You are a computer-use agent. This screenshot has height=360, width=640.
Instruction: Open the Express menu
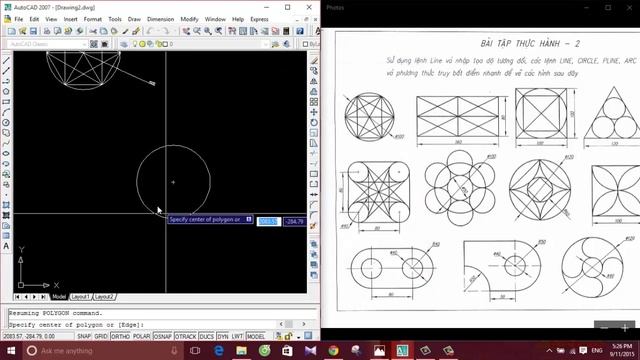[259, 19]
